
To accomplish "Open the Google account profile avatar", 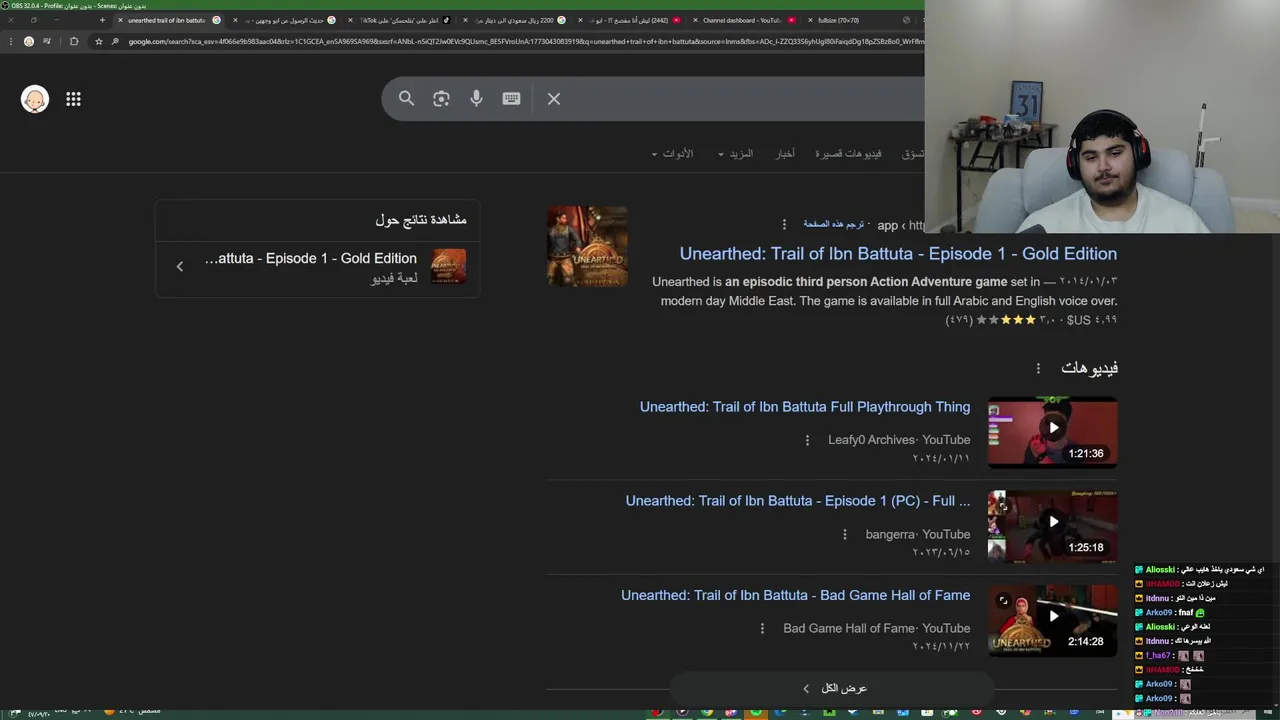I will [x=35, y=99].
